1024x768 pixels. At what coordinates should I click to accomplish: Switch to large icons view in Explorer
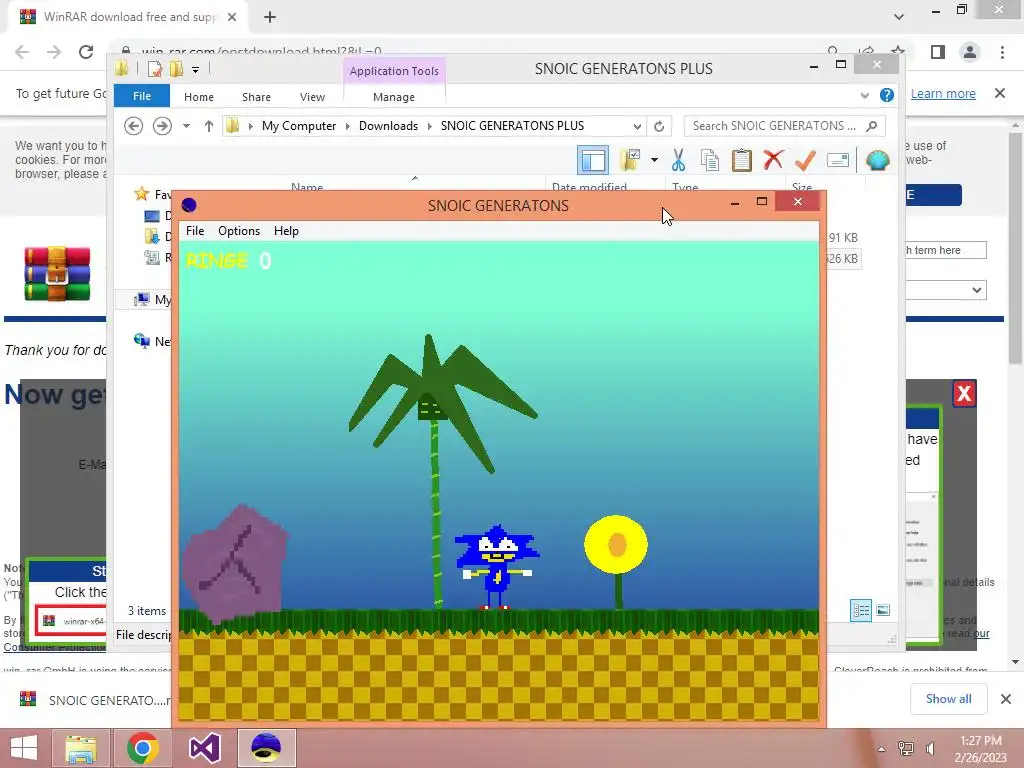pos(883,610)
